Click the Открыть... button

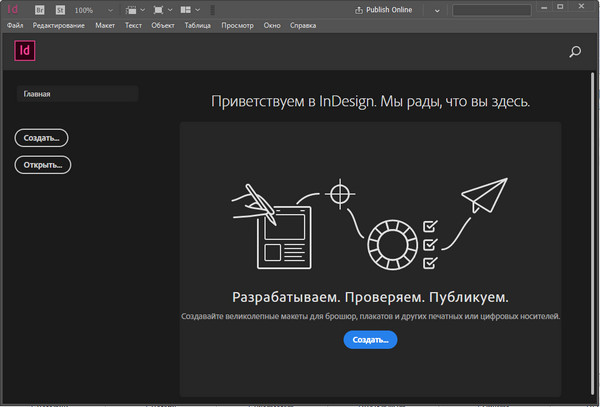pos(43,164)
